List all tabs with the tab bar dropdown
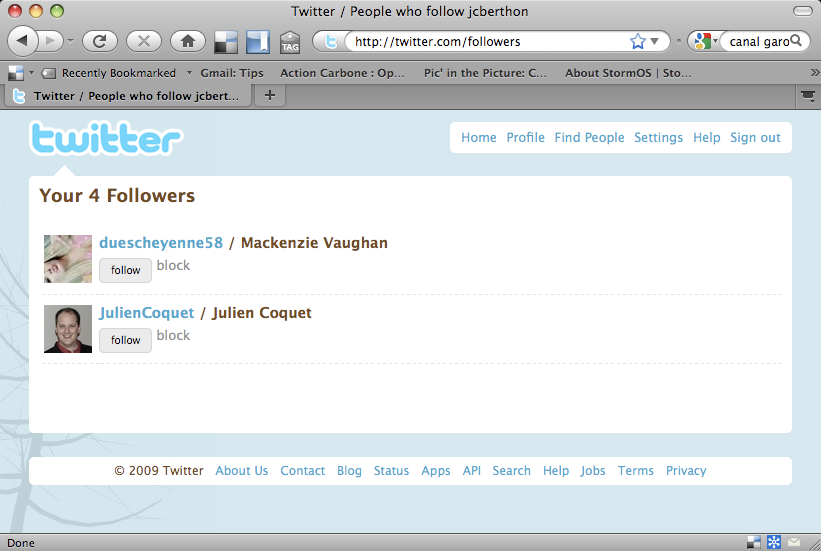The height and width of the screenshot is (551, 821). point(808,96)
